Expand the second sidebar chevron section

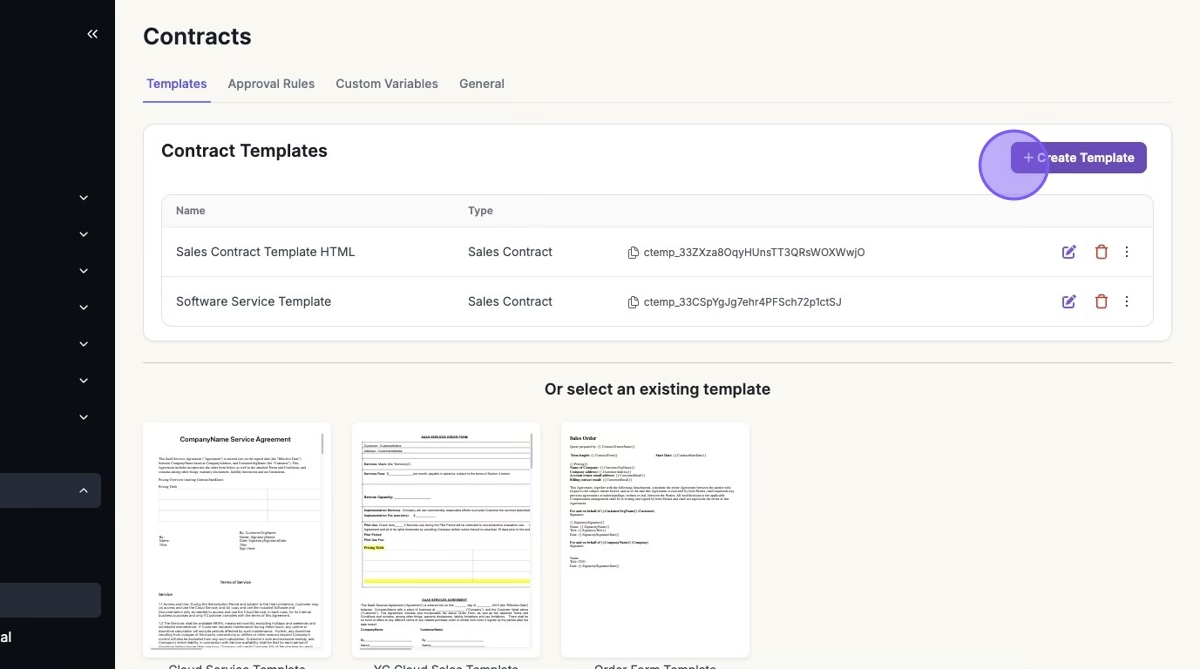(84, 234)
